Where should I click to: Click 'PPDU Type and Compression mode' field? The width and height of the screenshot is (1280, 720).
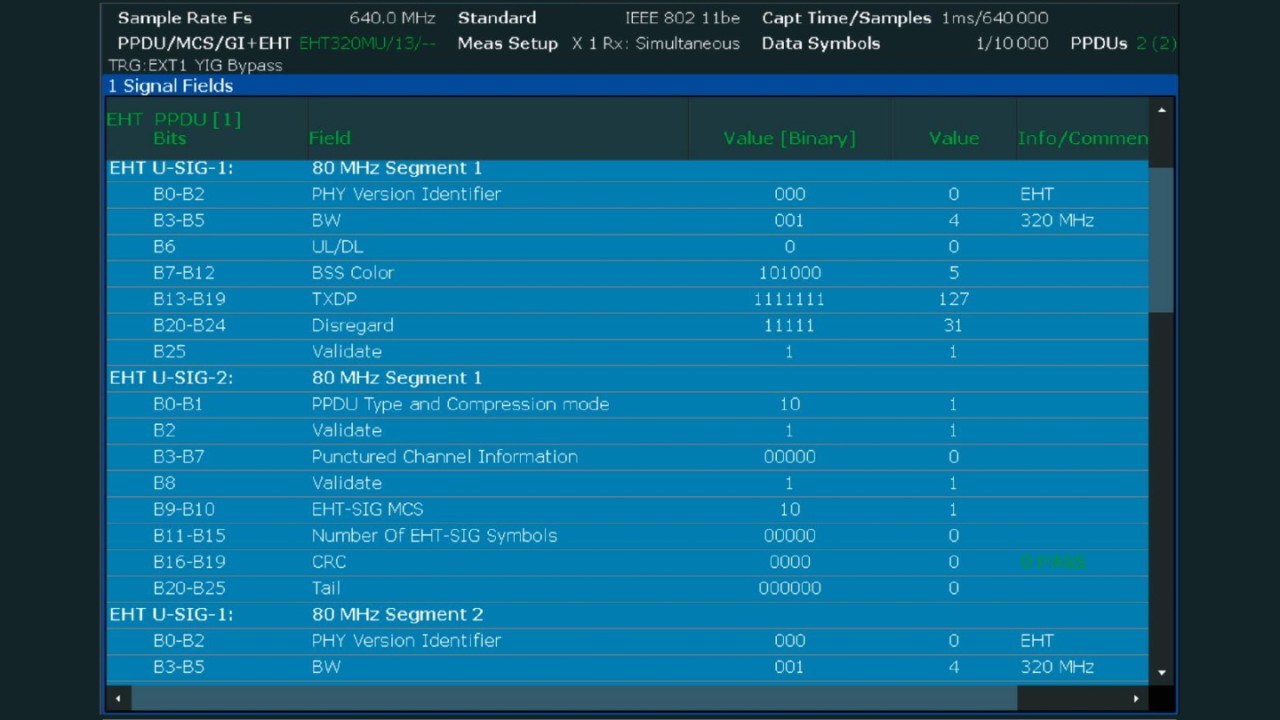460,404
